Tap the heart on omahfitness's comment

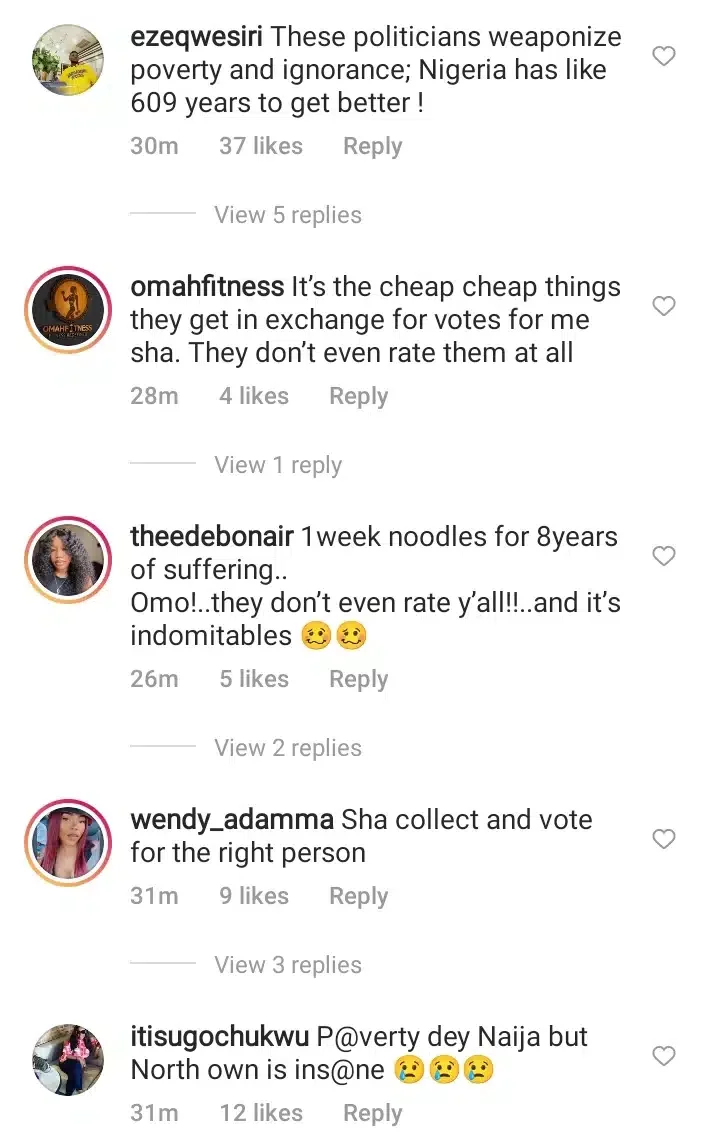click(664, 306)
